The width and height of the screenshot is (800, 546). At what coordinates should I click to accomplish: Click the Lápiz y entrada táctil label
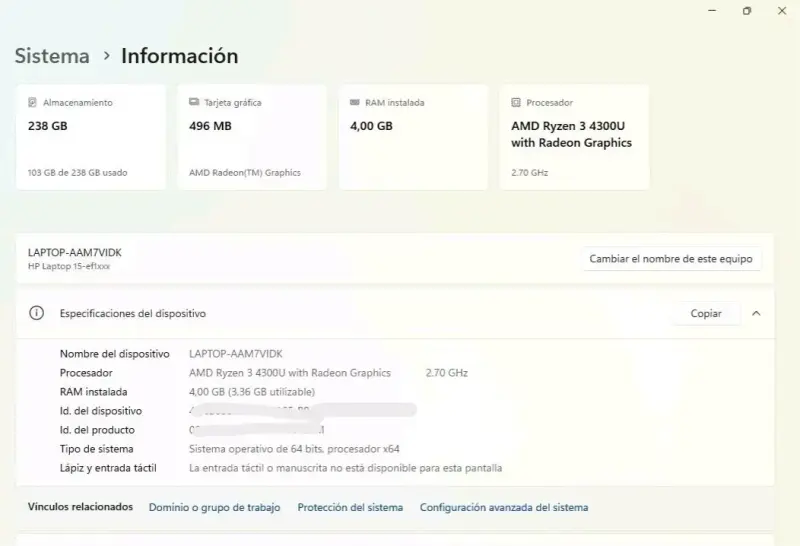[x=108, y=467]
